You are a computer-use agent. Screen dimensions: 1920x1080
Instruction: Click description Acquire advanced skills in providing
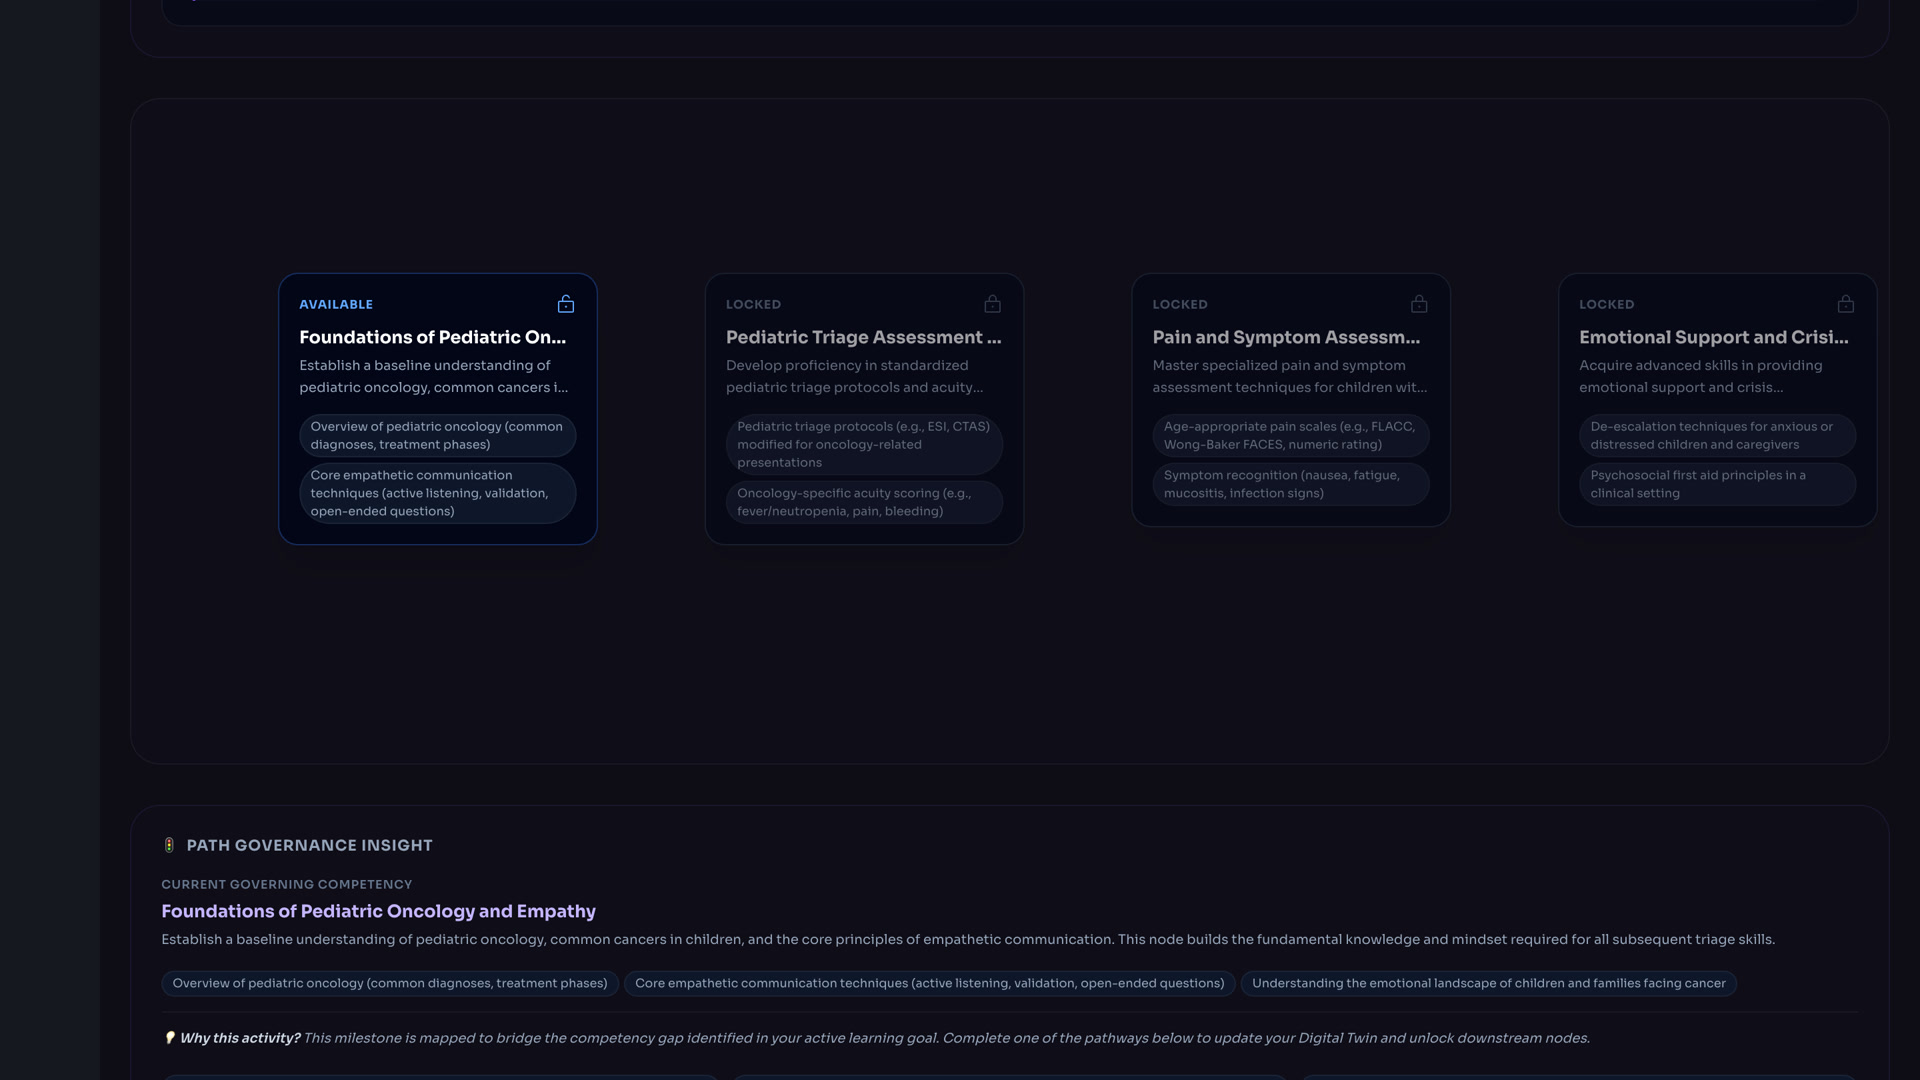[1701, 377]
